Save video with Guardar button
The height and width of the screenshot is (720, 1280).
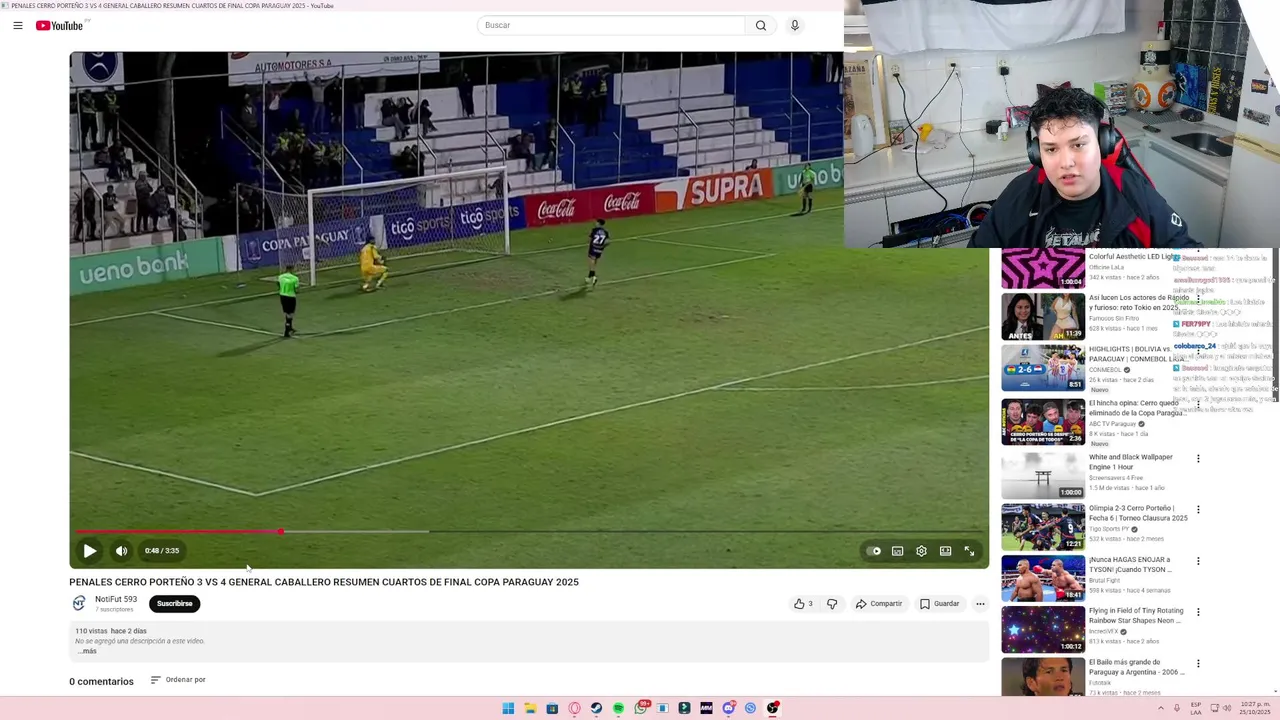tap(940, 604)
